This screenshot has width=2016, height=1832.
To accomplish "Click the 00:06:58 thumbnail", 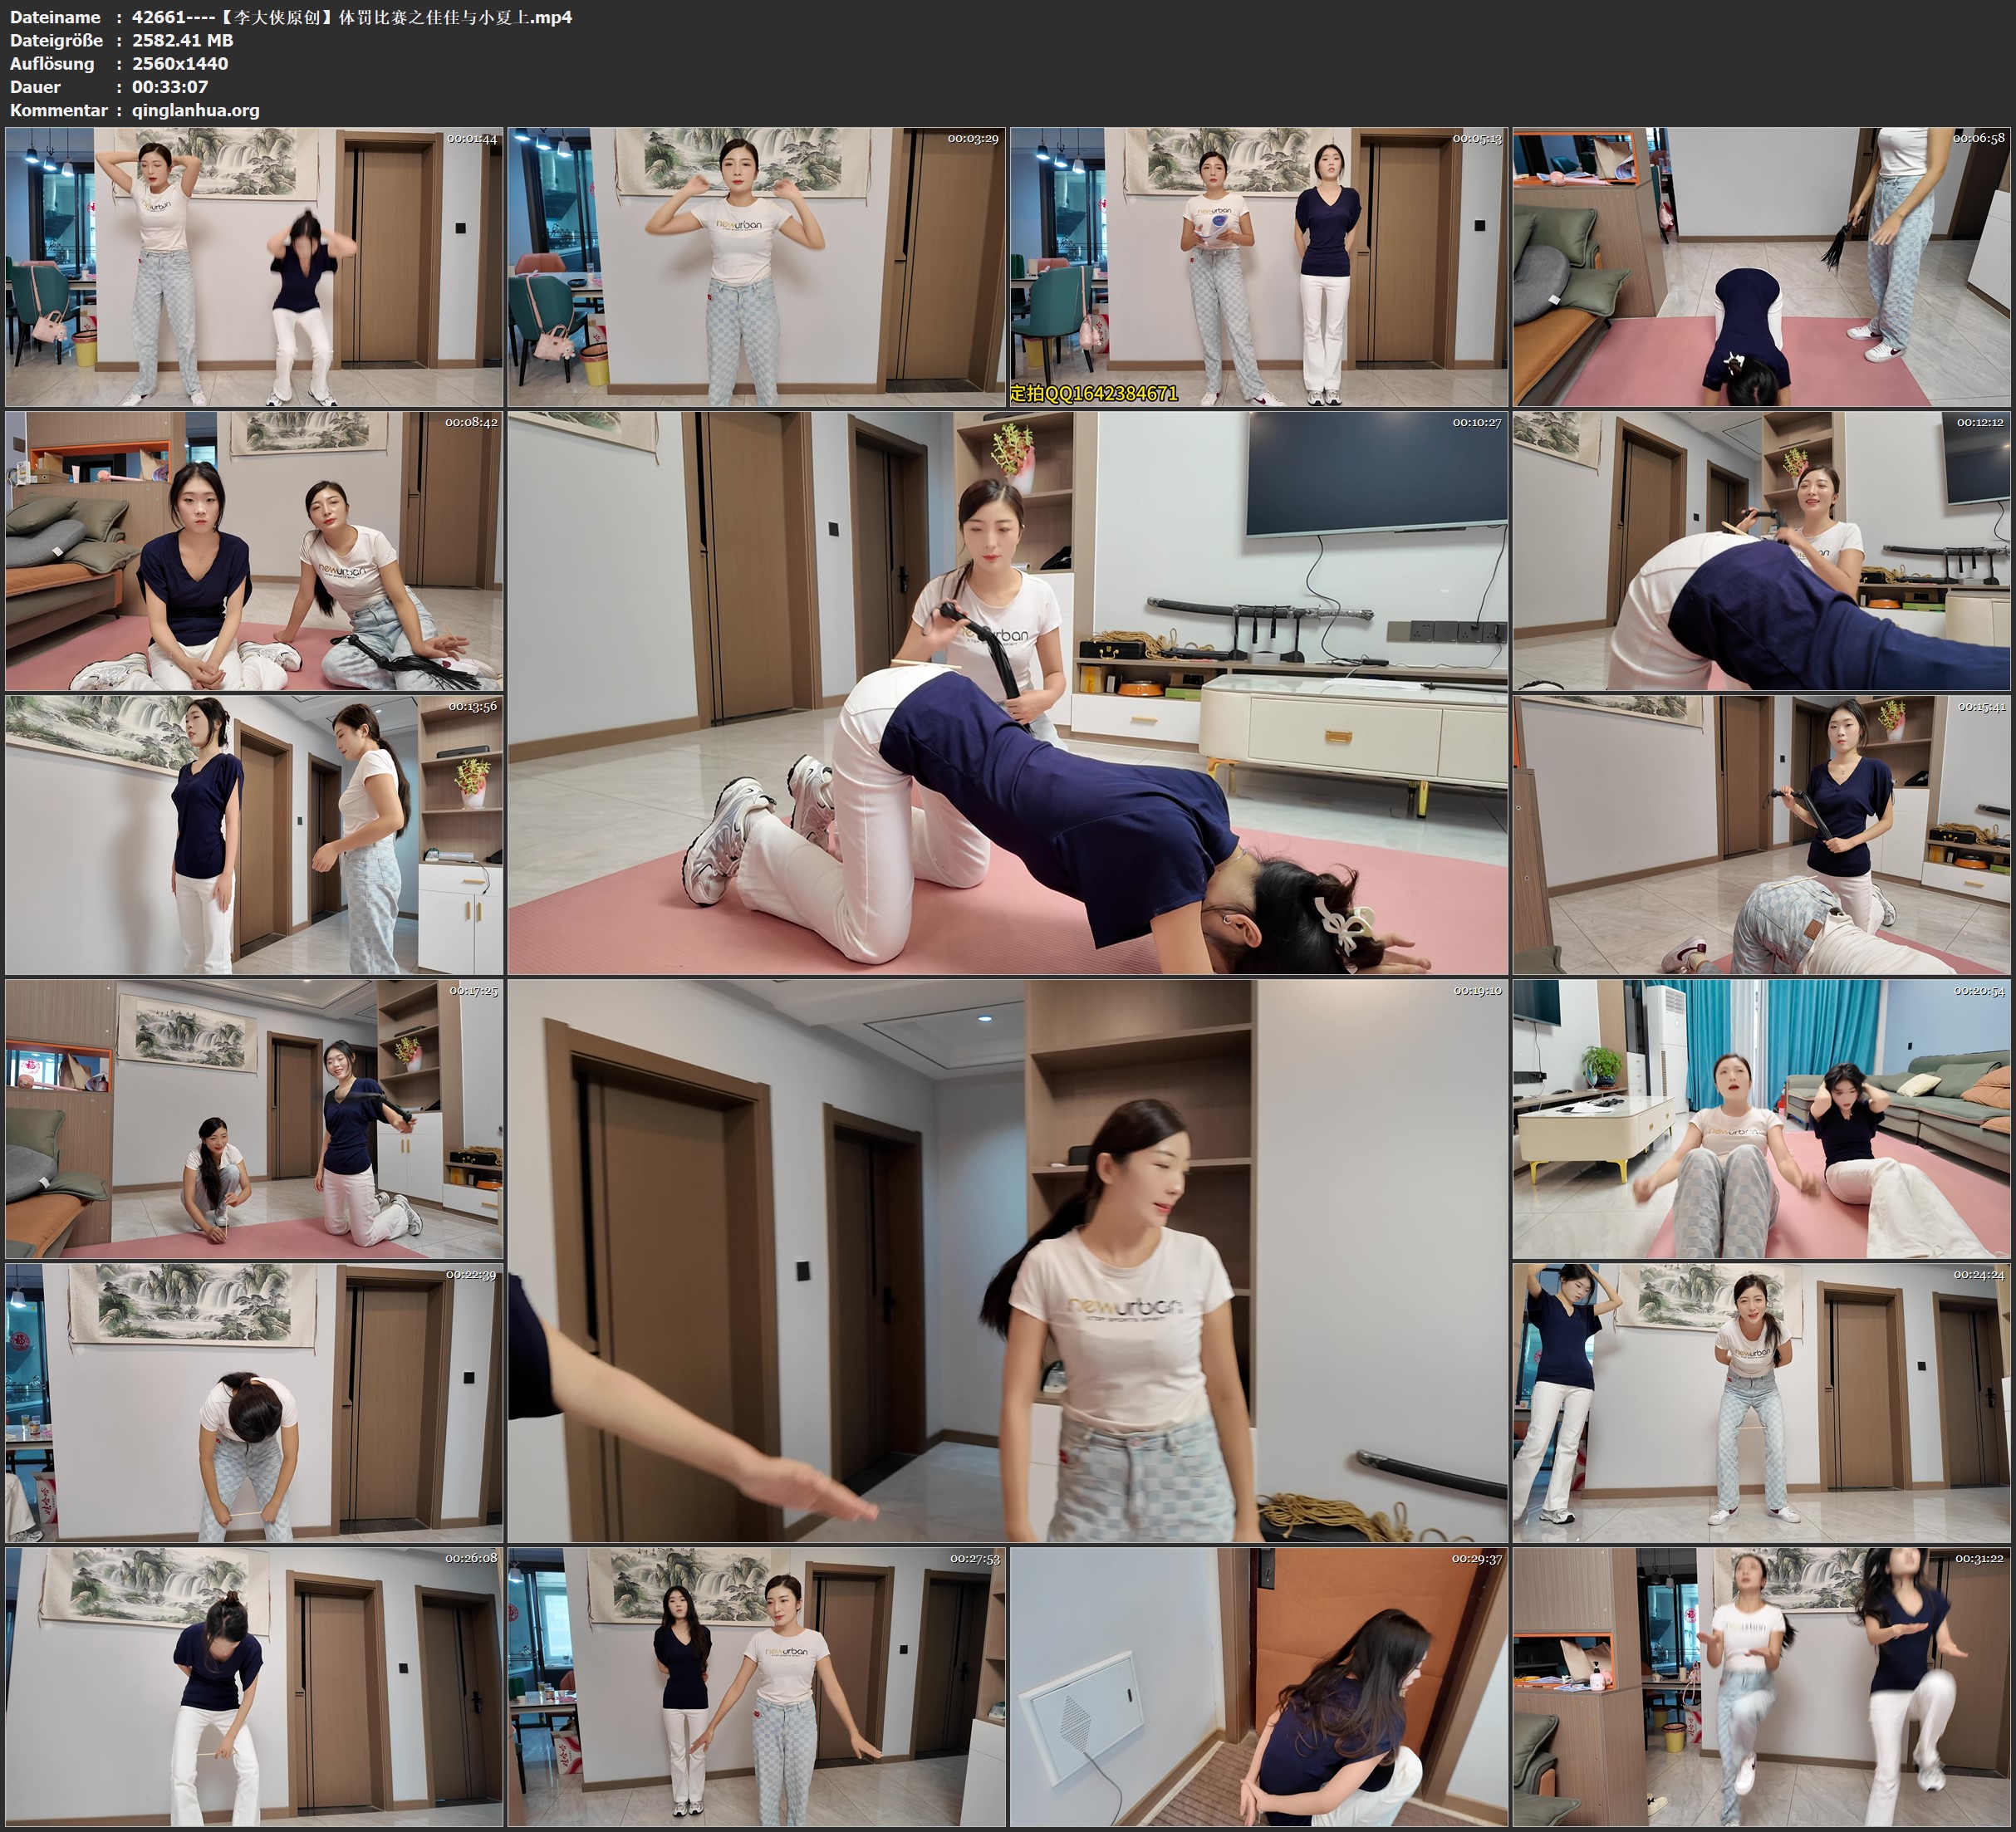I will point(1762,267).
